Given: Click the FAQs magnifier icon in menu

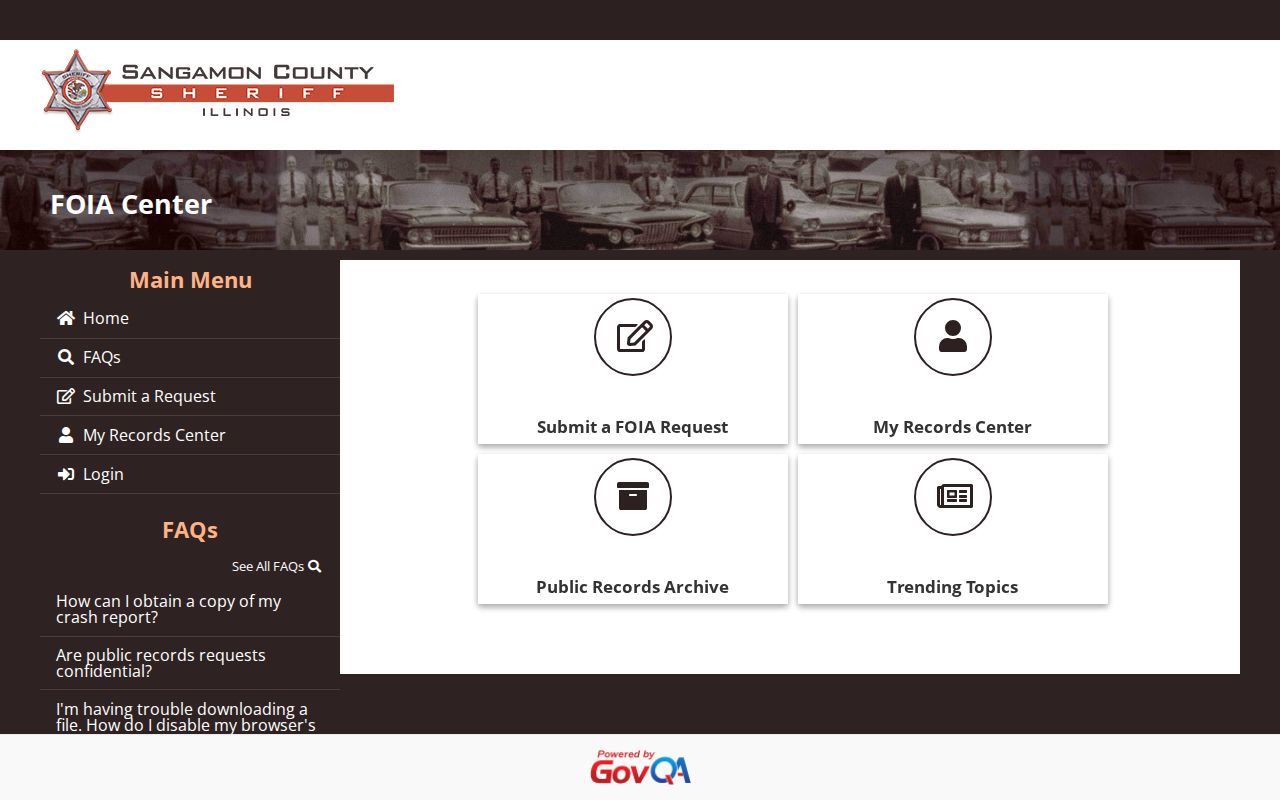Looking at the screenshot, I should 66,357.
